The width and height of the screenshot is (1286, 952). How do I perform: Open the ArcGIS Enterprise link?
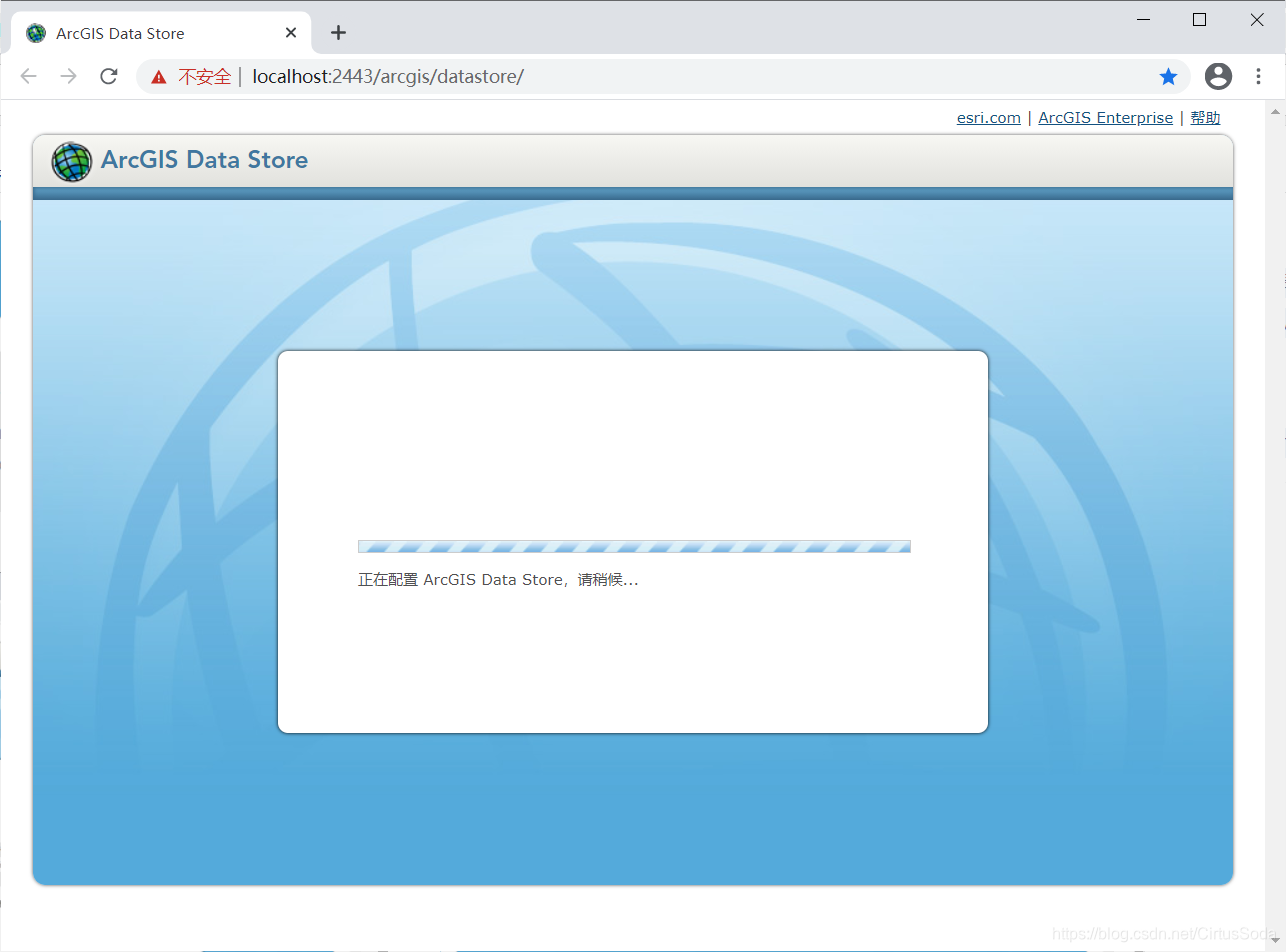1105,117
